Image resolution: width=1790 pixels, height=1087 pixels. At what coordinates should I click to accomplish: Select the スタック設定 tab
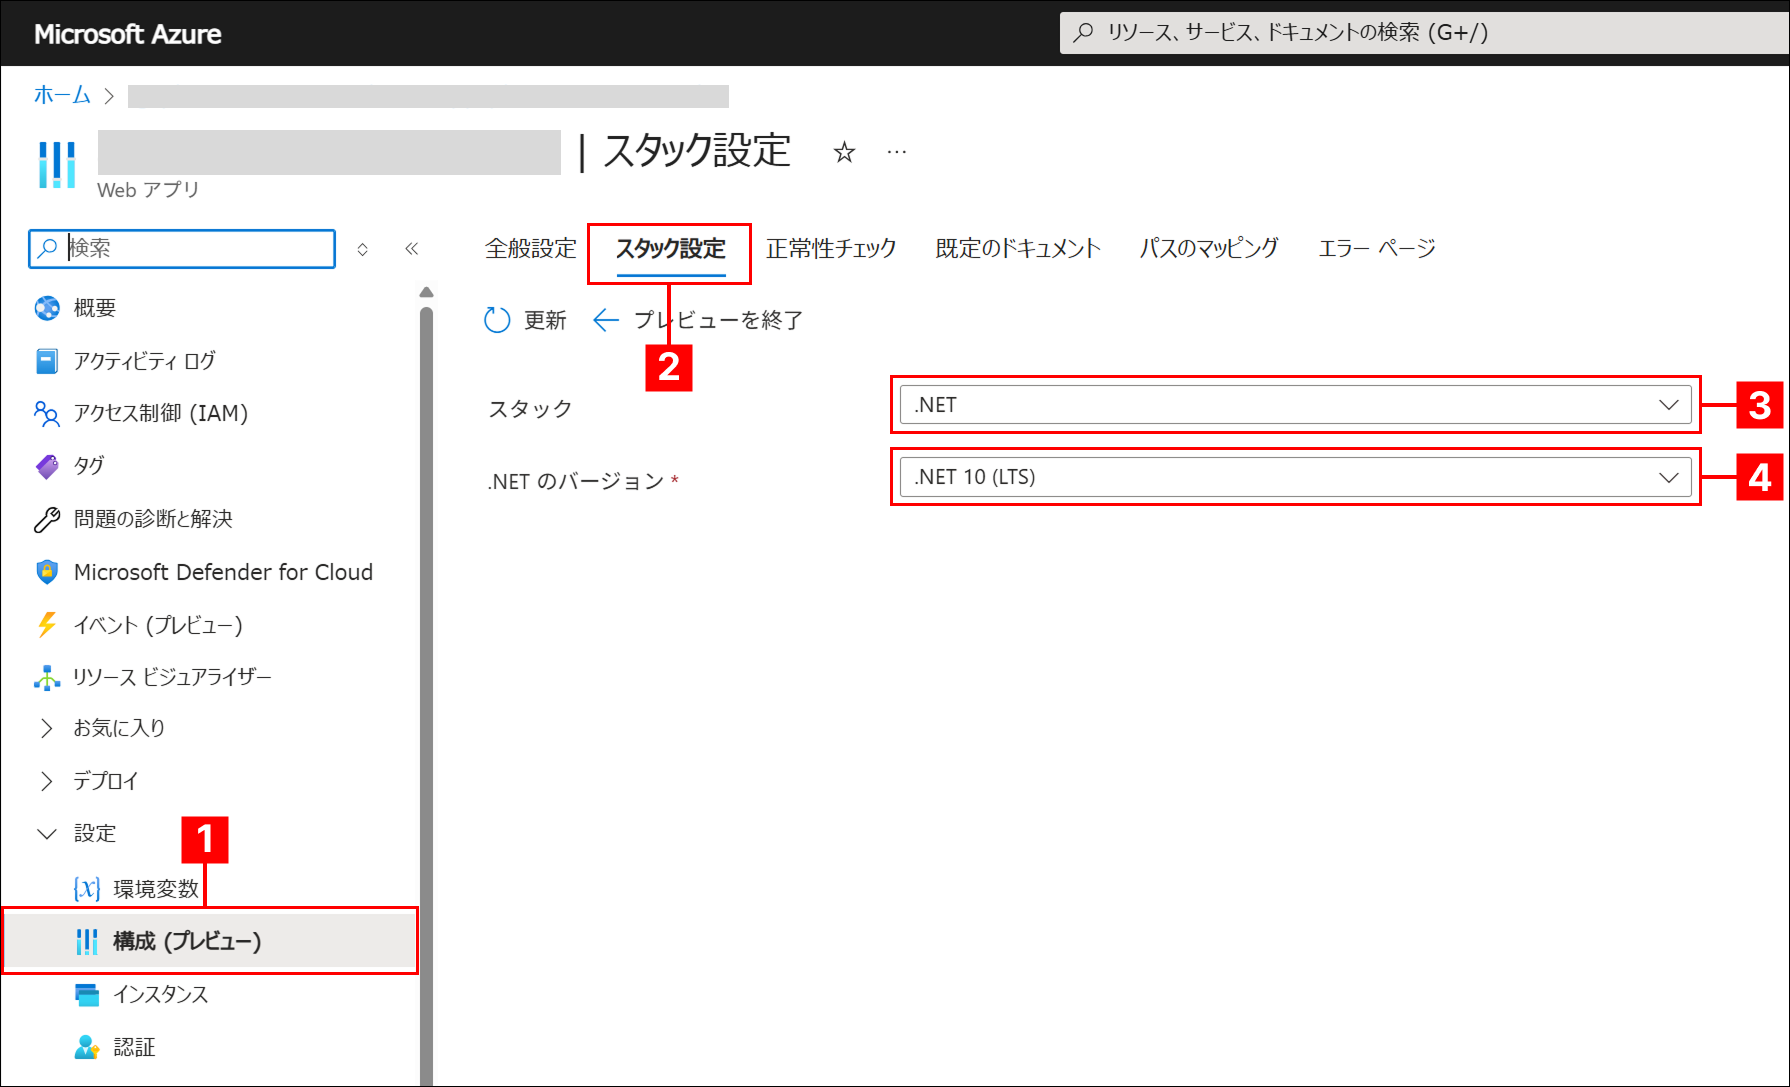[670, 248]
